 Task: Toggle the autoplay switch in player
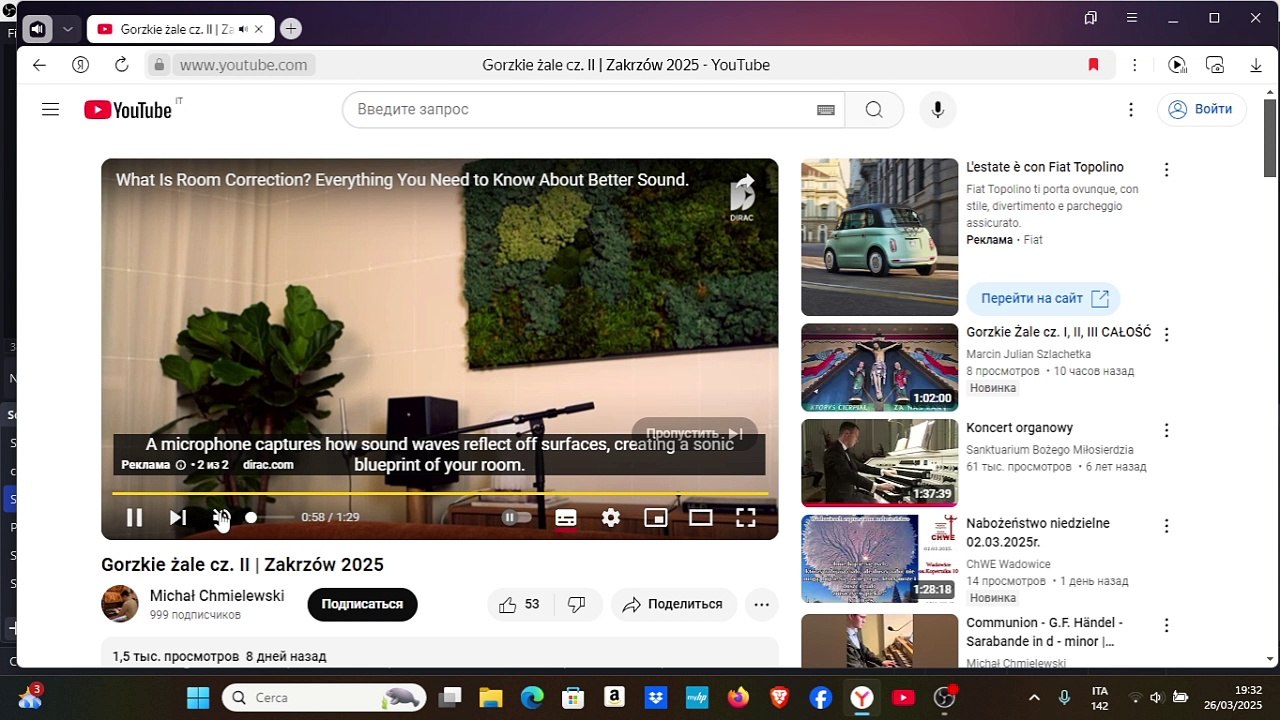[516, 517]
